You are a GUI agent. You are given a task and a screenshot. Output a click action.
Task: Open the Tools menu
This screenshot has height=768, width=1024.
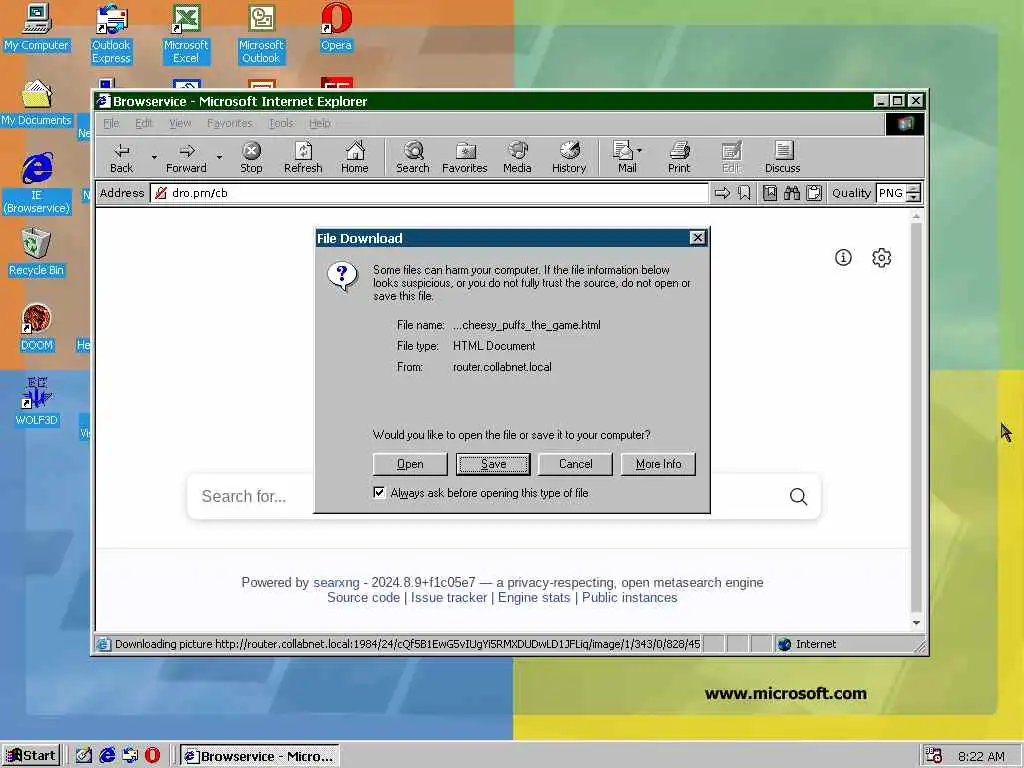click(281, 123)
